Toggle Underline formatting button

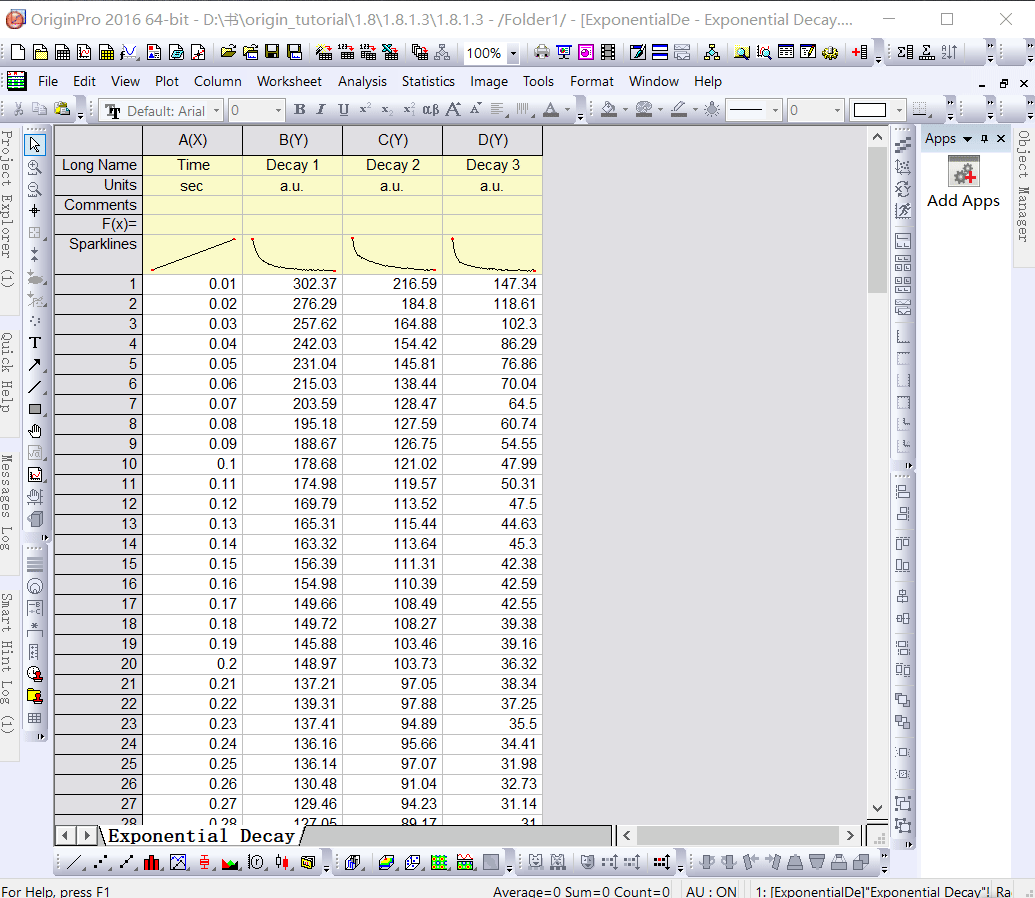[x=343, y=110]
